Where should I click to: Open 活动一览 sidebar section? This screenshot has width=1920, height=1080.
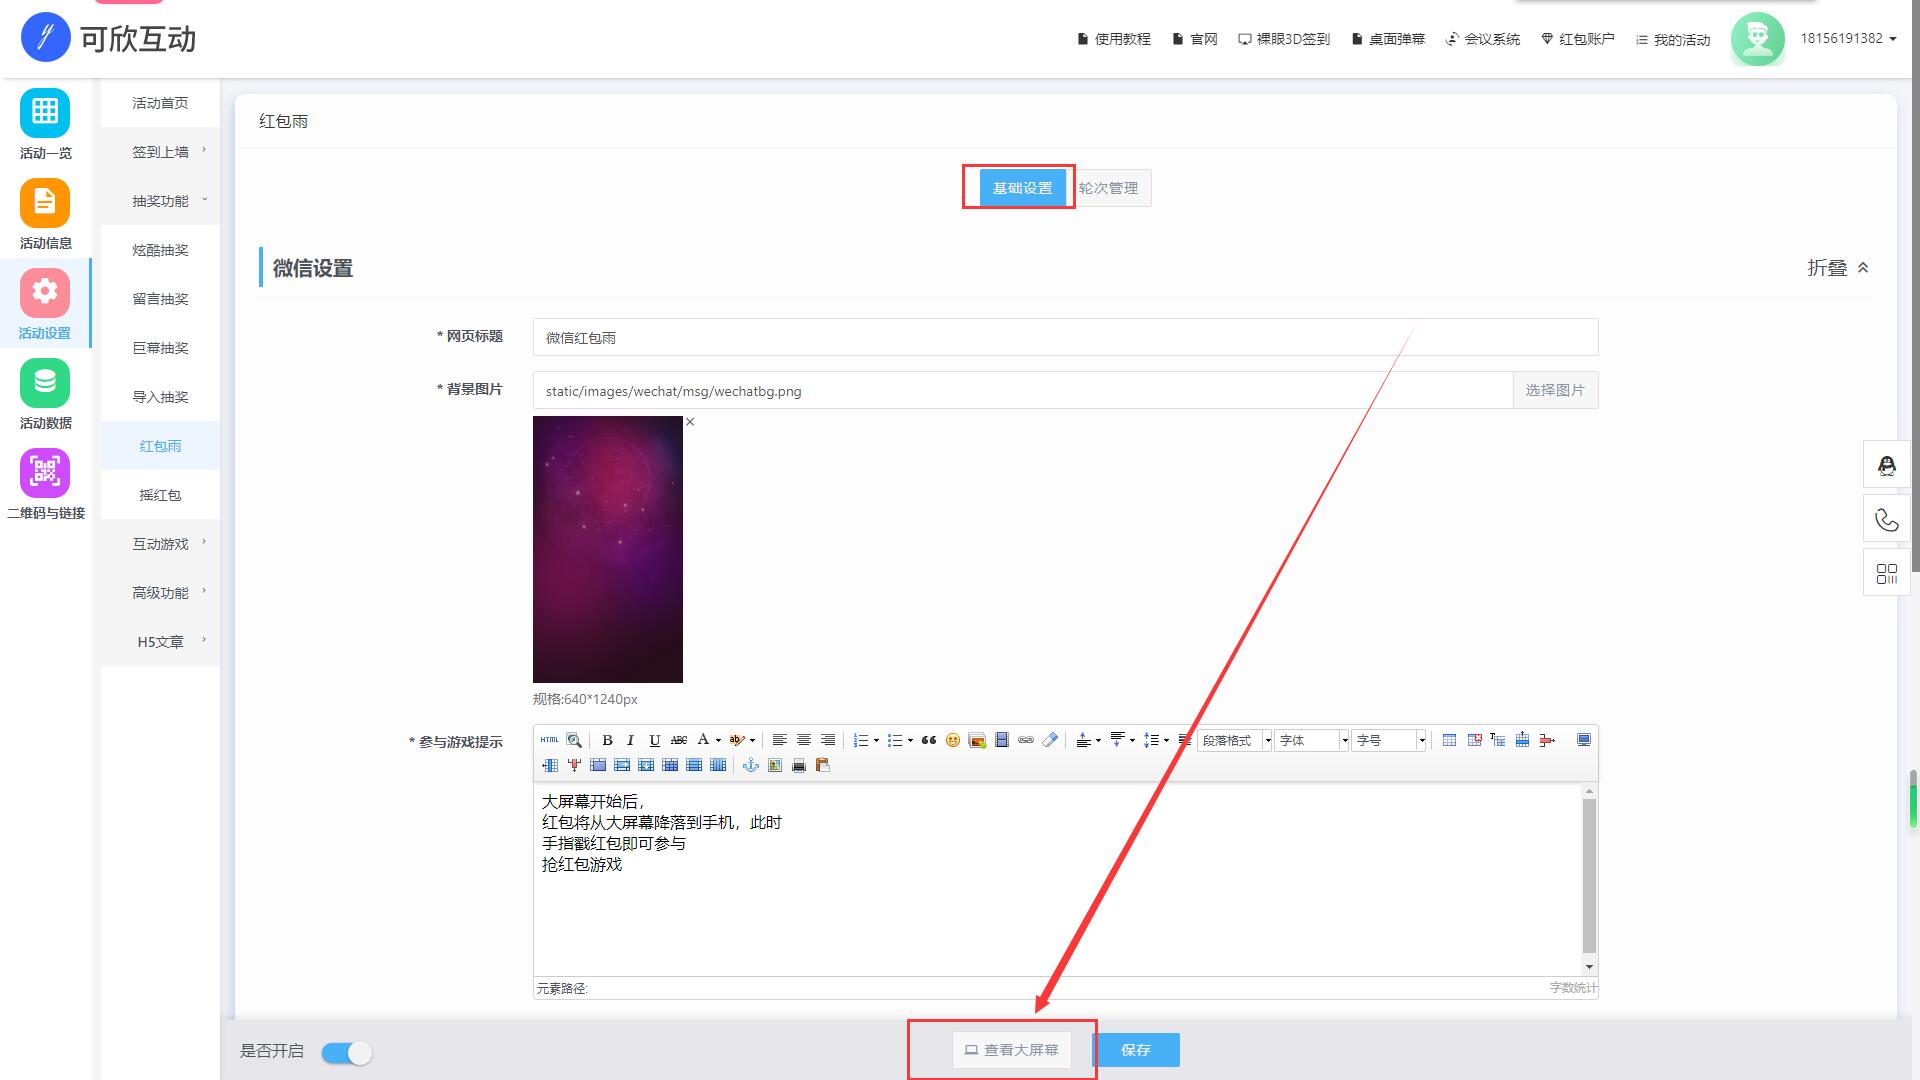(x=45, y=125)
